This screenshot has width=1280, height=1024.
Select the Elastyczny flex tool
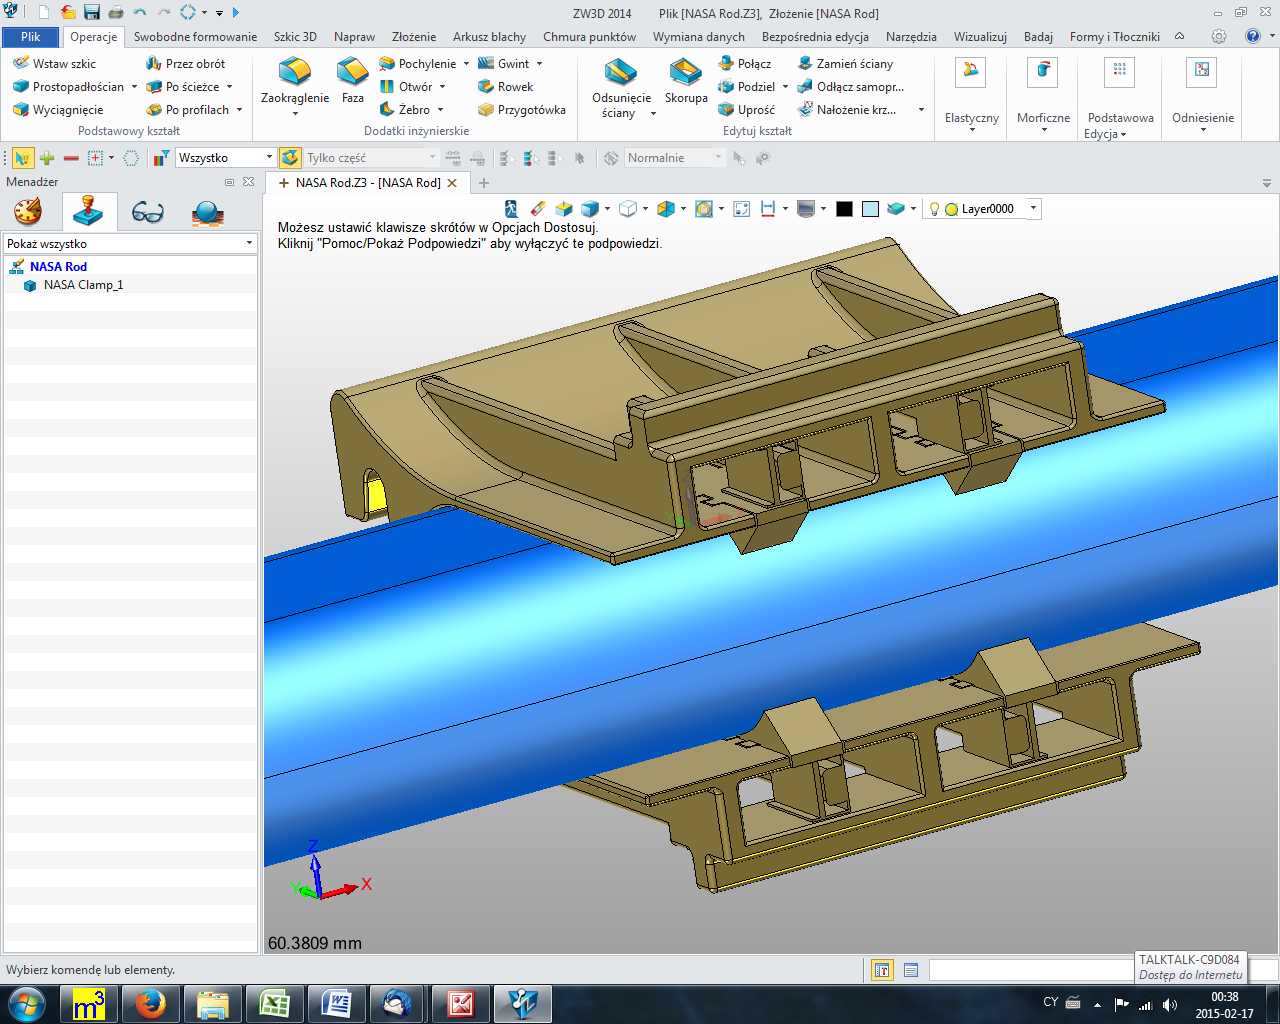(971, 93)
